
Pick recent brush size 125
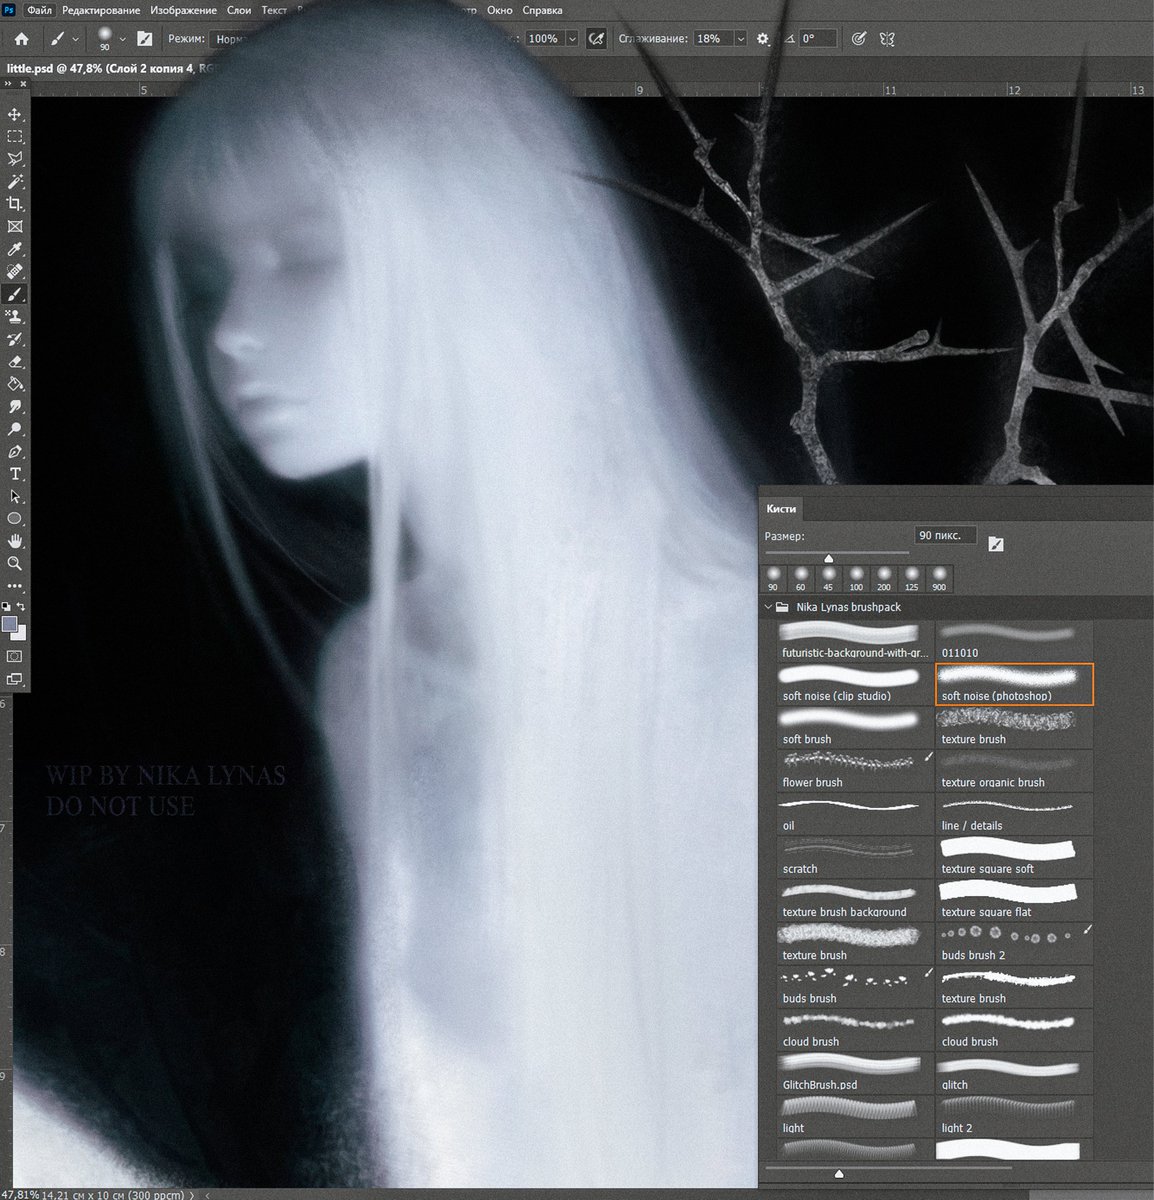pos(911,578)
